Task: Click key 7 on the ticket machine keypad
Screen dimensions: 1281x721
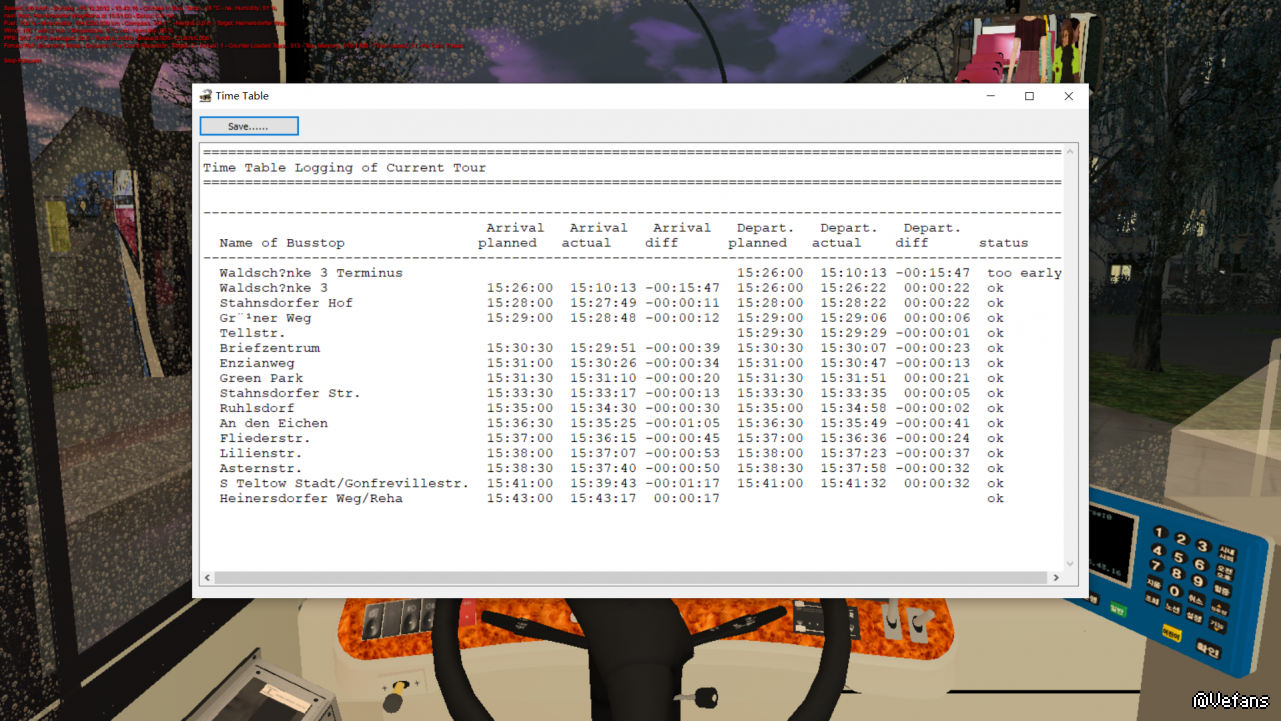Action: (x=1155, y=567)
